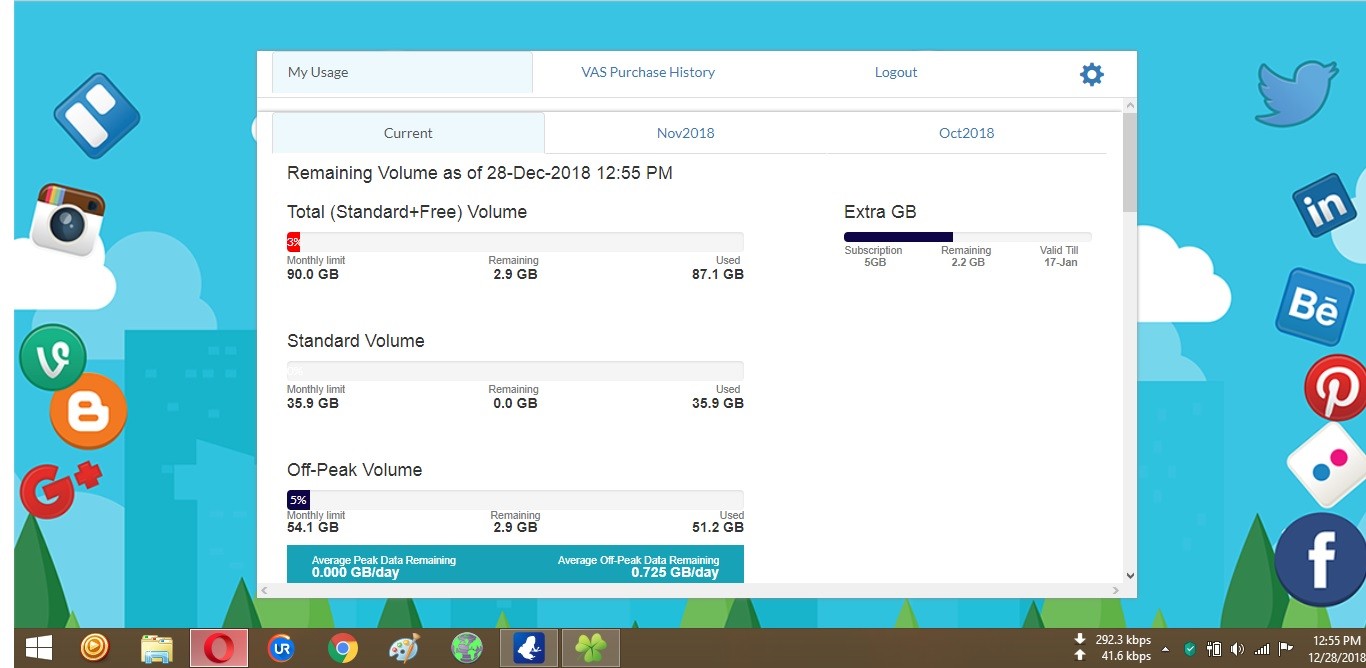The width and height of the screenshot is (1366, 668).
Task: Click the '87.1 GB' used value
Action: [x=718, y=274]
